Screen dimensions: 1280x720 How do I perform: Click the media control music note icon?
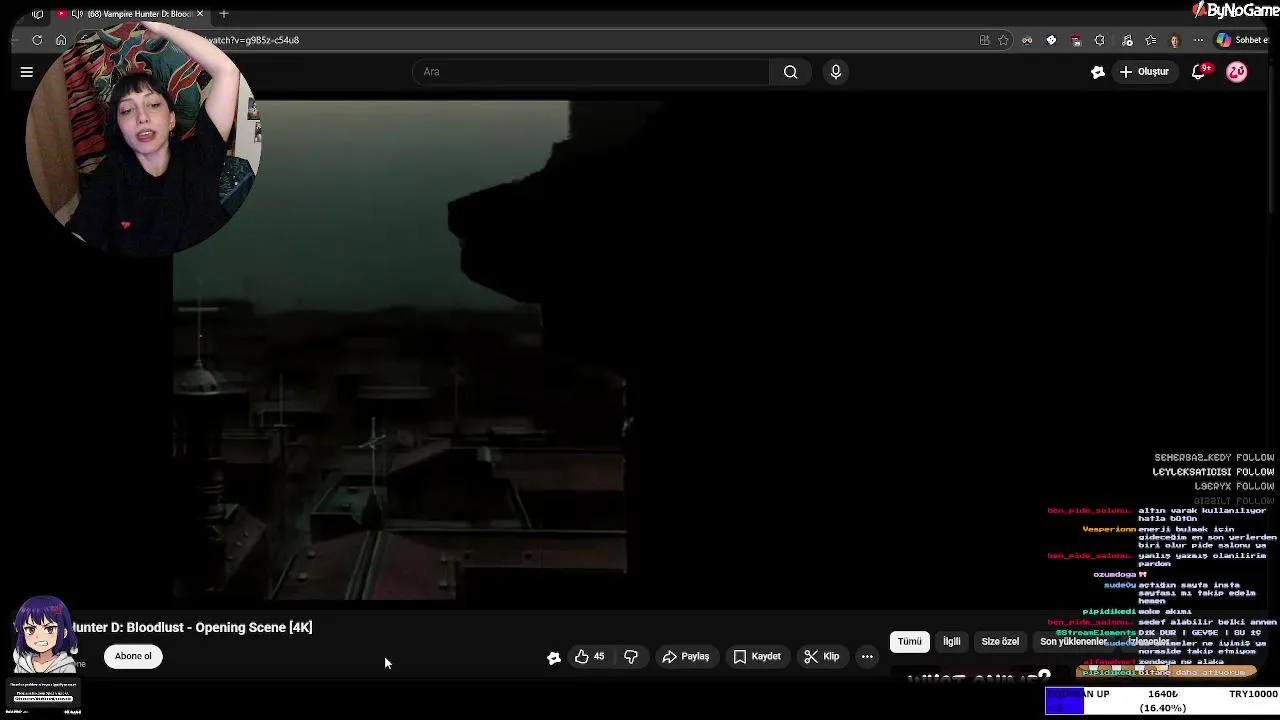[x=1127, y=40]
